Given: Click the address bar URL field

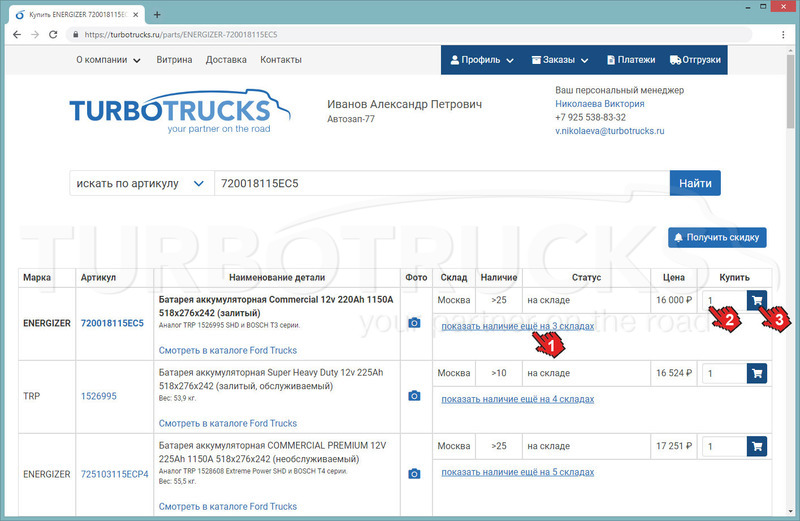Looking at the screenshot, I should point(408,35).
